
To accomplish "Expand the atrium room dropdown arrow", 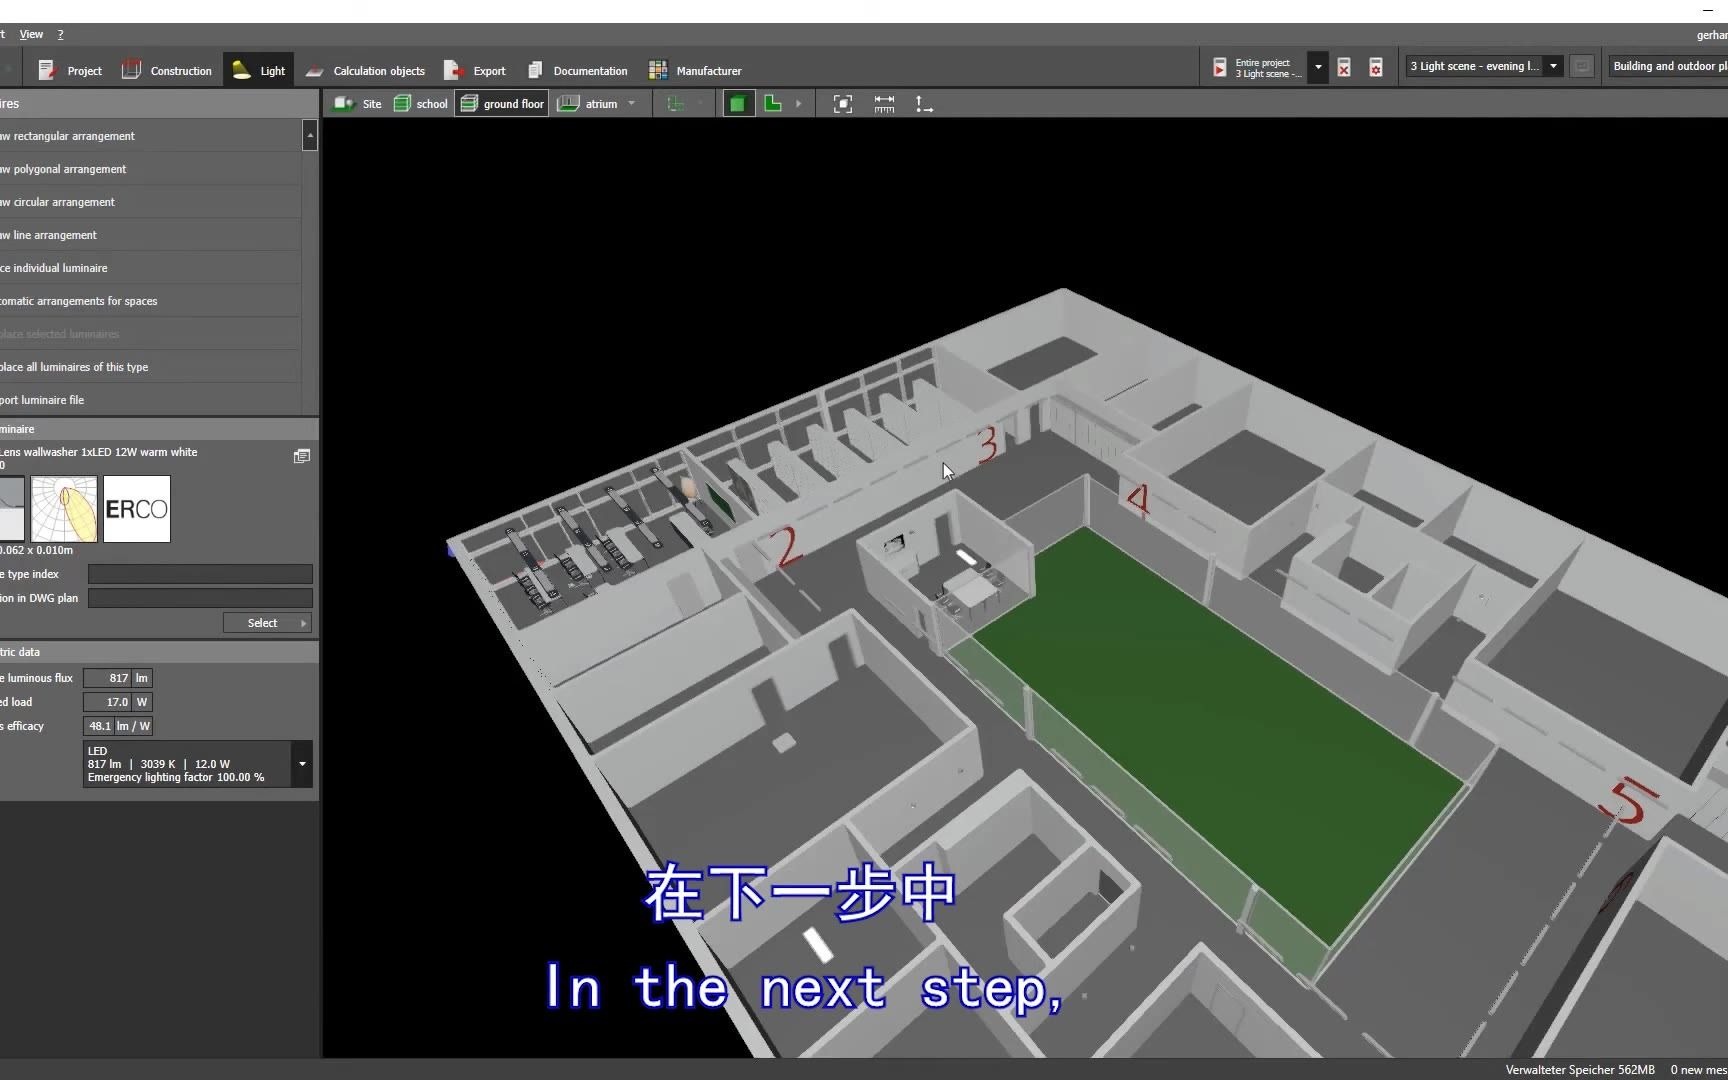I will click(632, 104).
